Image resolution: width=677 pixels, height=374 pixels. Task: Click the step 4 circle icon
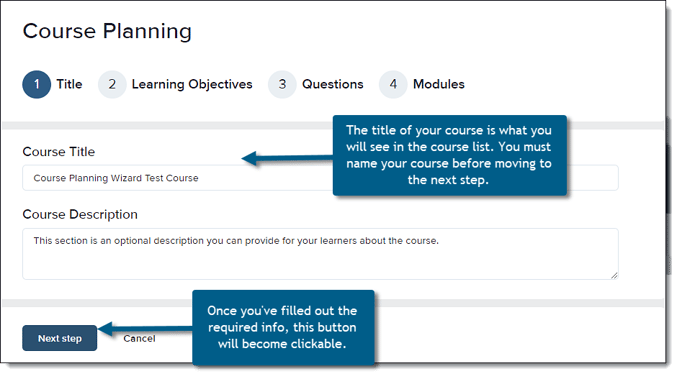(393, 84)
